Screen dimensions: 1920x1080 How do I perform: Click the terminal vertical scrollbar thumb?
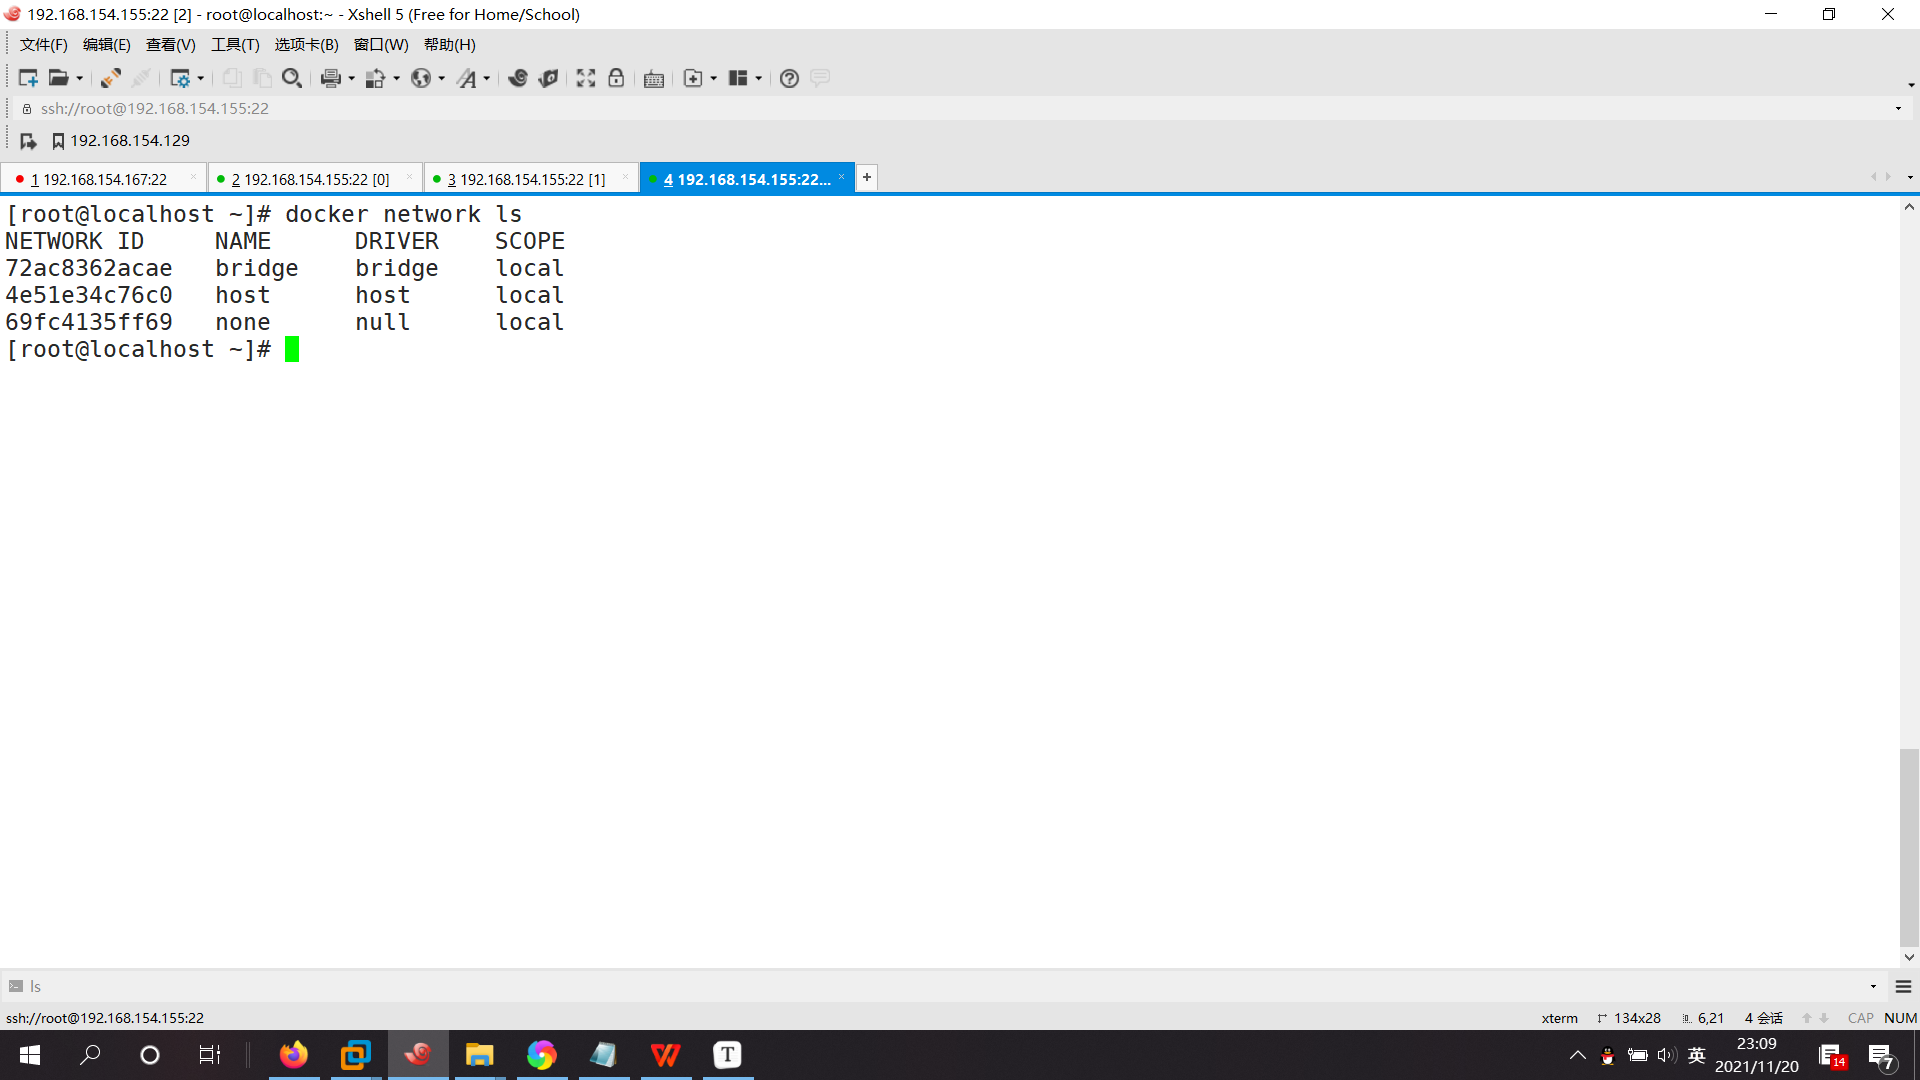[1909, 846]
